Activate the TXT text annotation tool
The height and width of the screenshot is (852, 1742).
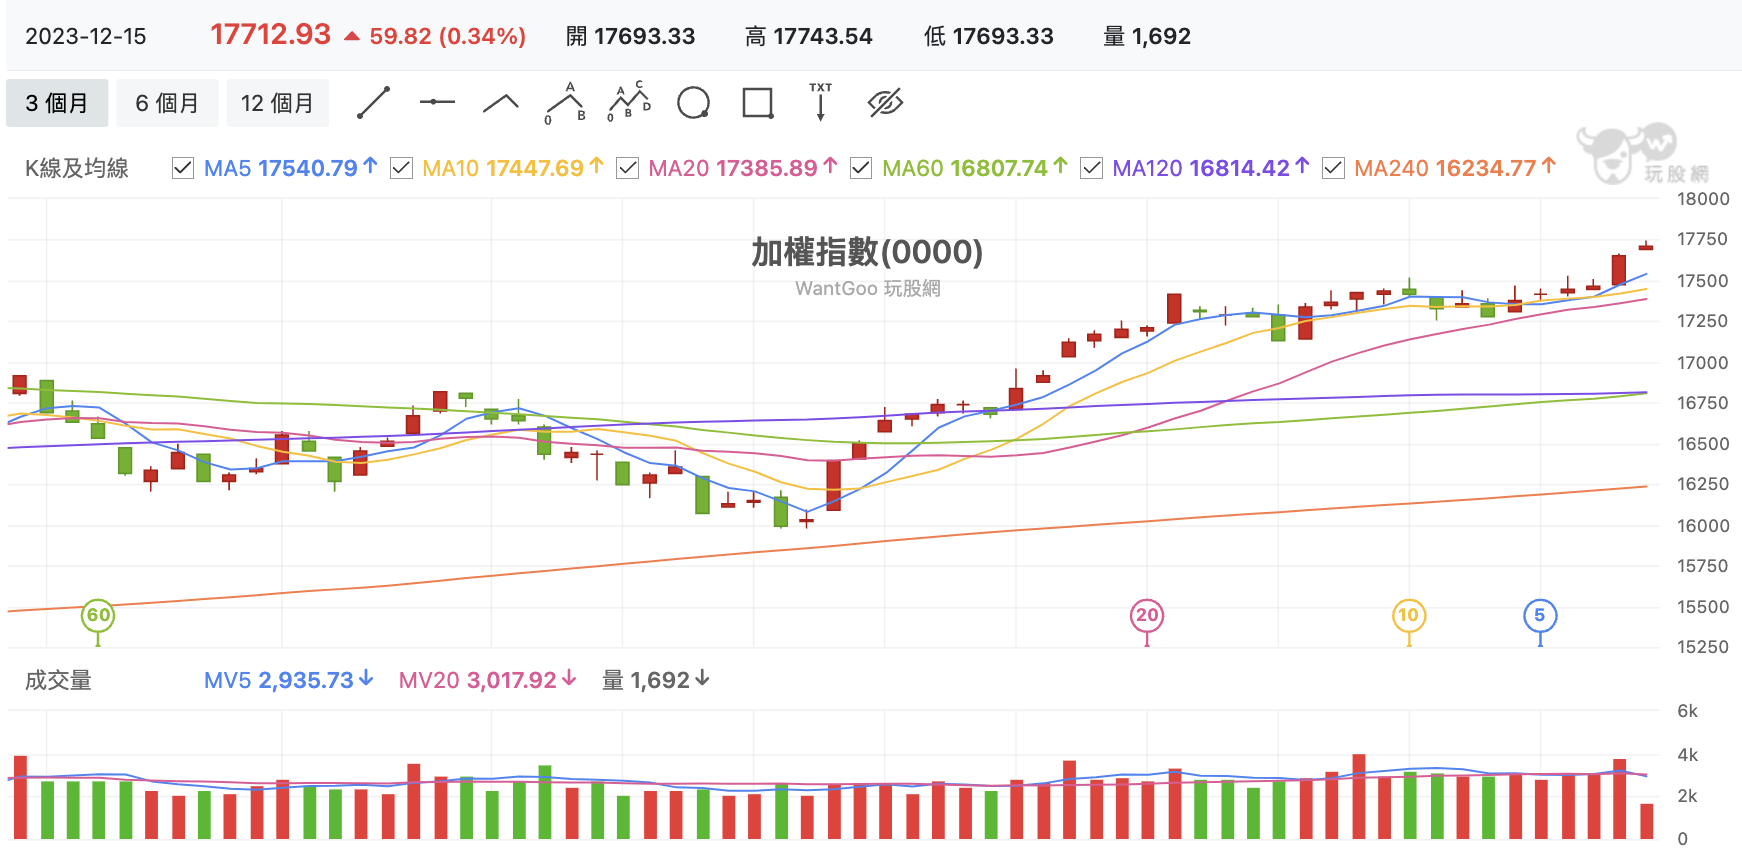click(x=821, y=102)
